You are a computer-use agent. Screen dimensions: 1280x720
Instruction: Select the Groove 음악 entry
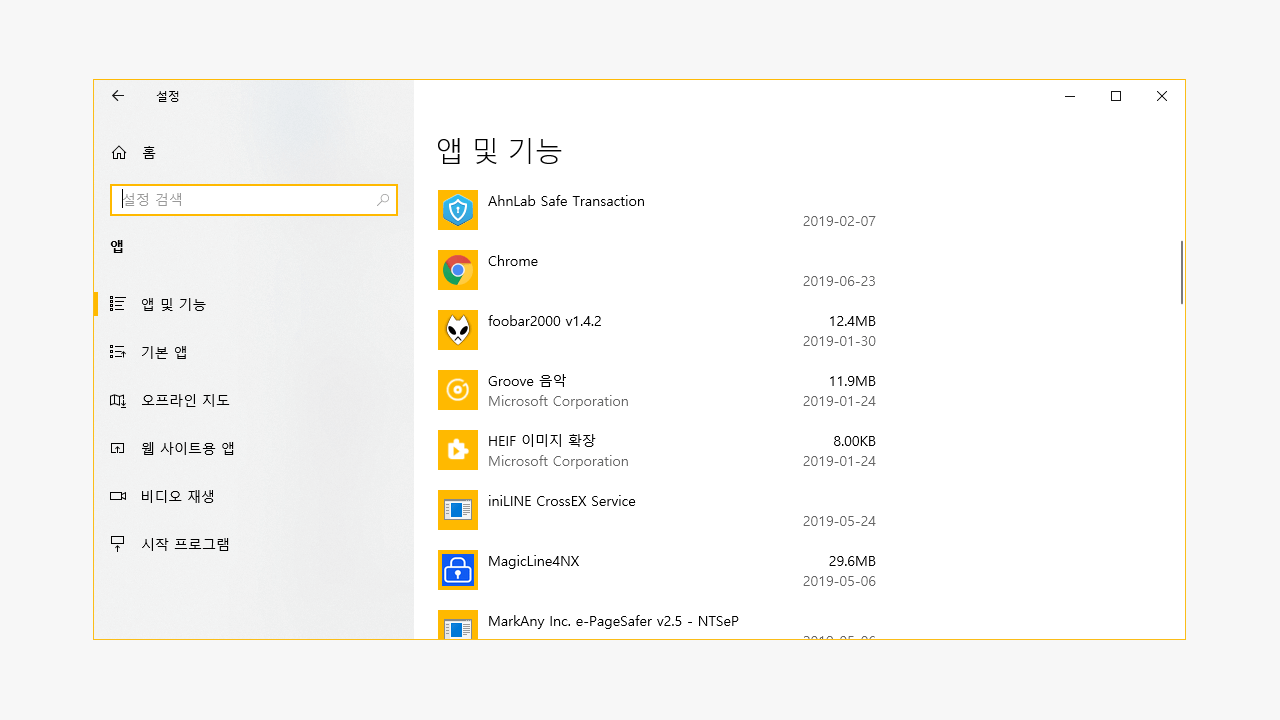coord(657,390)
